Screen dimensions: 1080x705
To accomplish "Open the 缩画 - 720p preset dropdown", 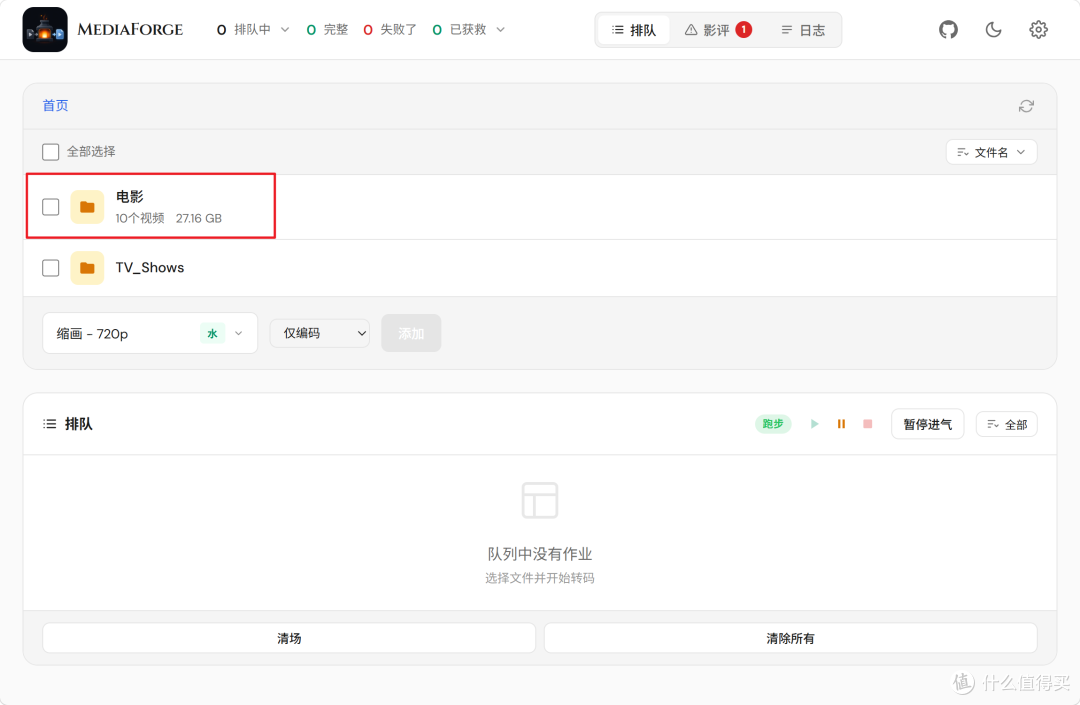I will coord(150,333).
